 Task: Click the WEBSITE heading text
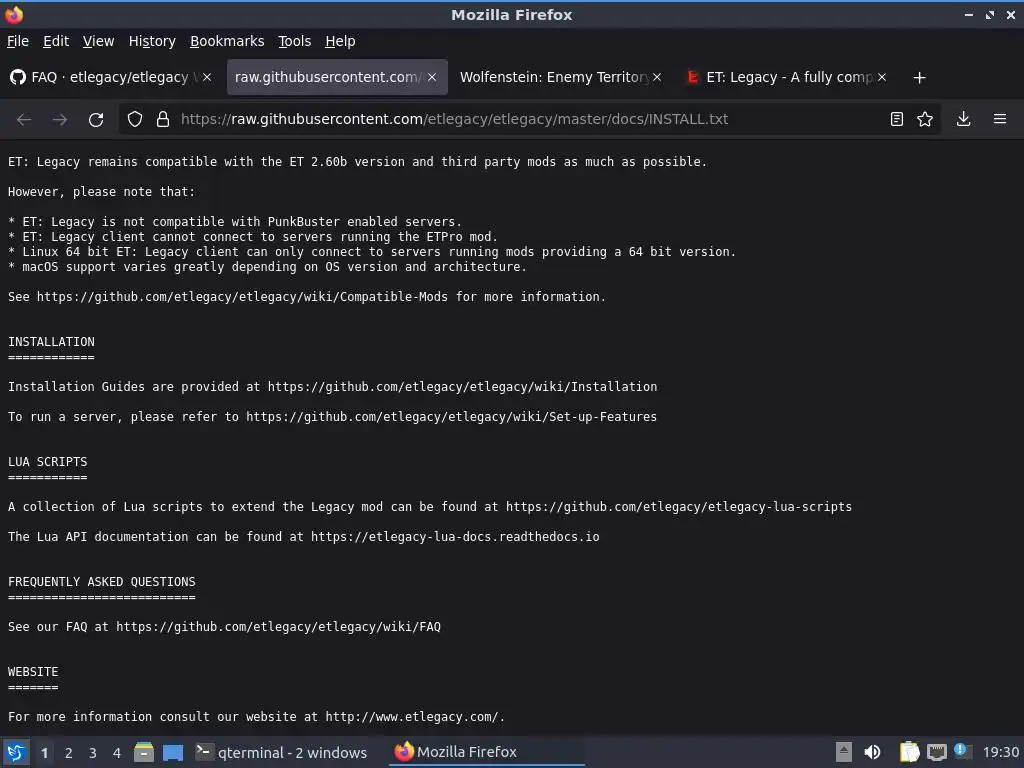point(33,672)
